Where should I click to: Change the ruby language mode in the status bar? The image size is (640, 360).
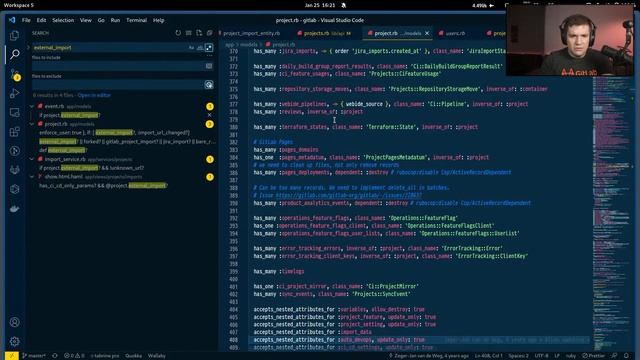571,356
